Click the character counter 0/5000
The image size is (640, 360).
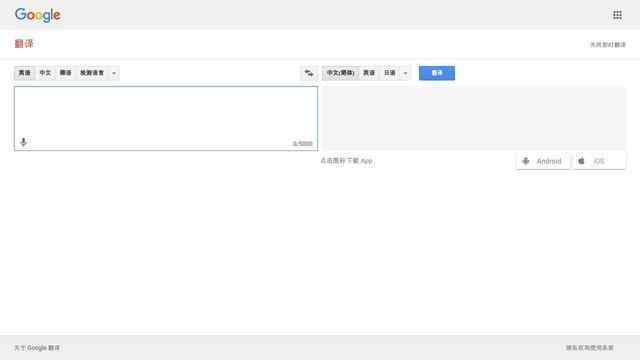pyautogui.click(x=302, y=143)
